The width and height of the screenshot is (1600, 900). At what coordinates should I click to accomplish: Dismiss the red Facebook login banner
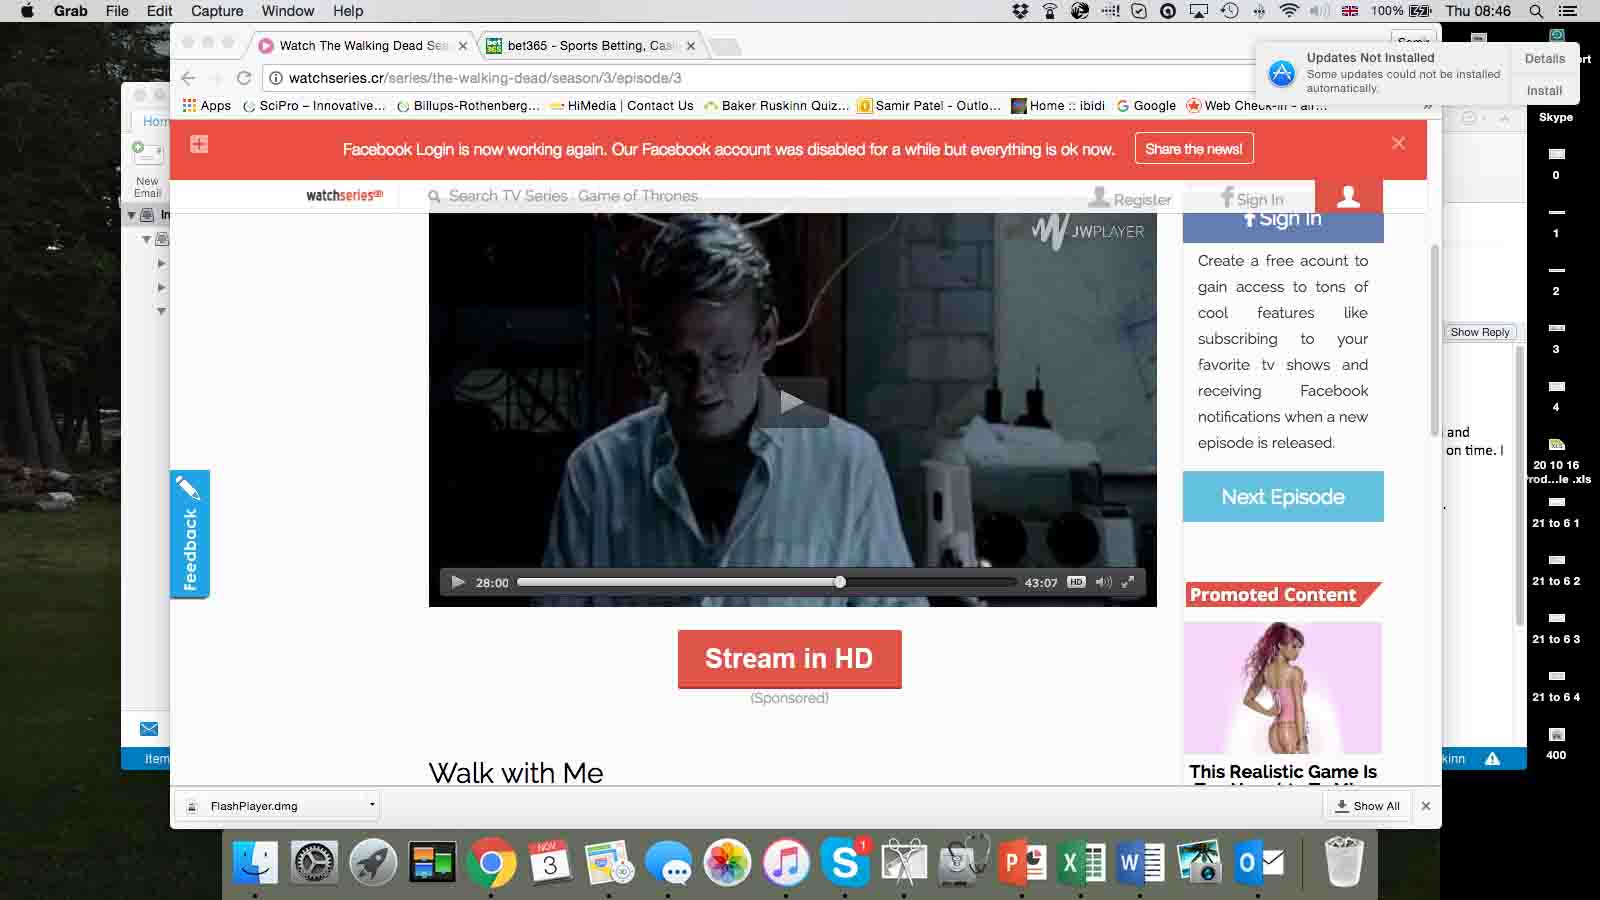click(1398, 144)
